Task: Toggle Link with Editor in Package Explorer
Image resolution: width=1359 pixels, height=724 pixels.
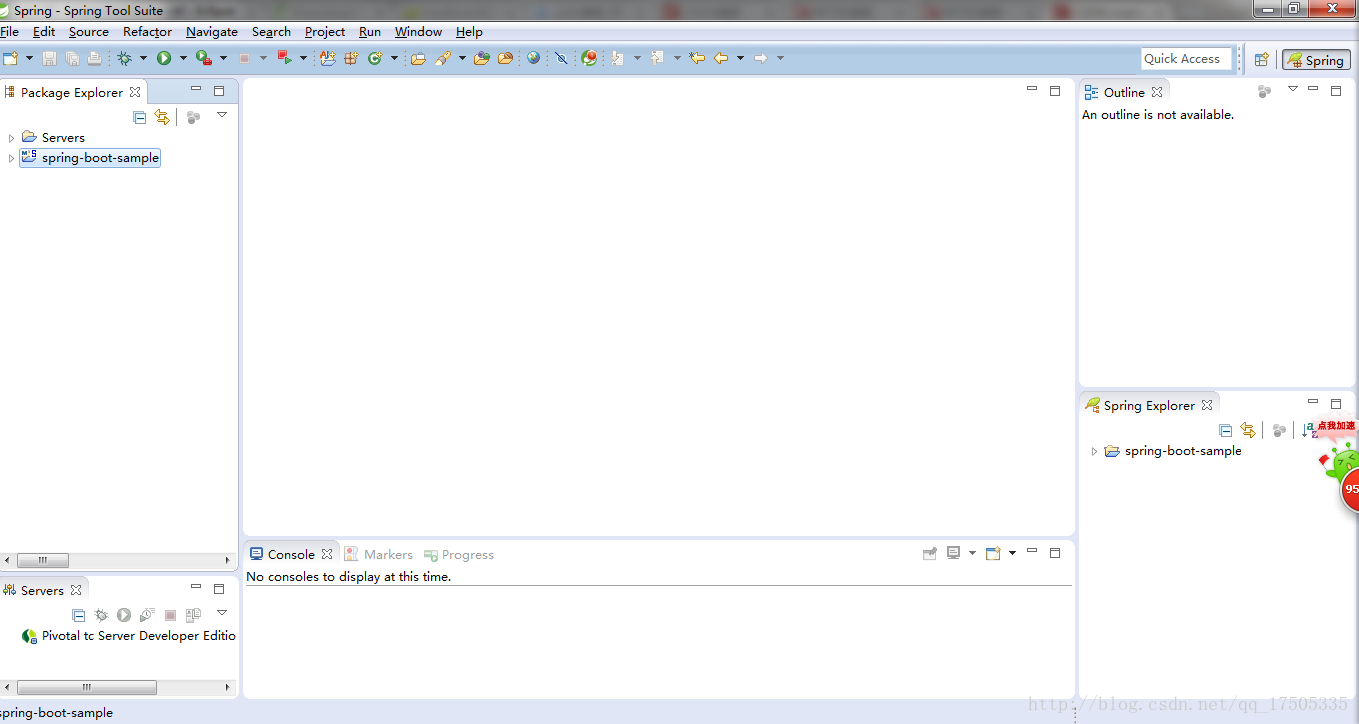Action: [x=162, y=117]
